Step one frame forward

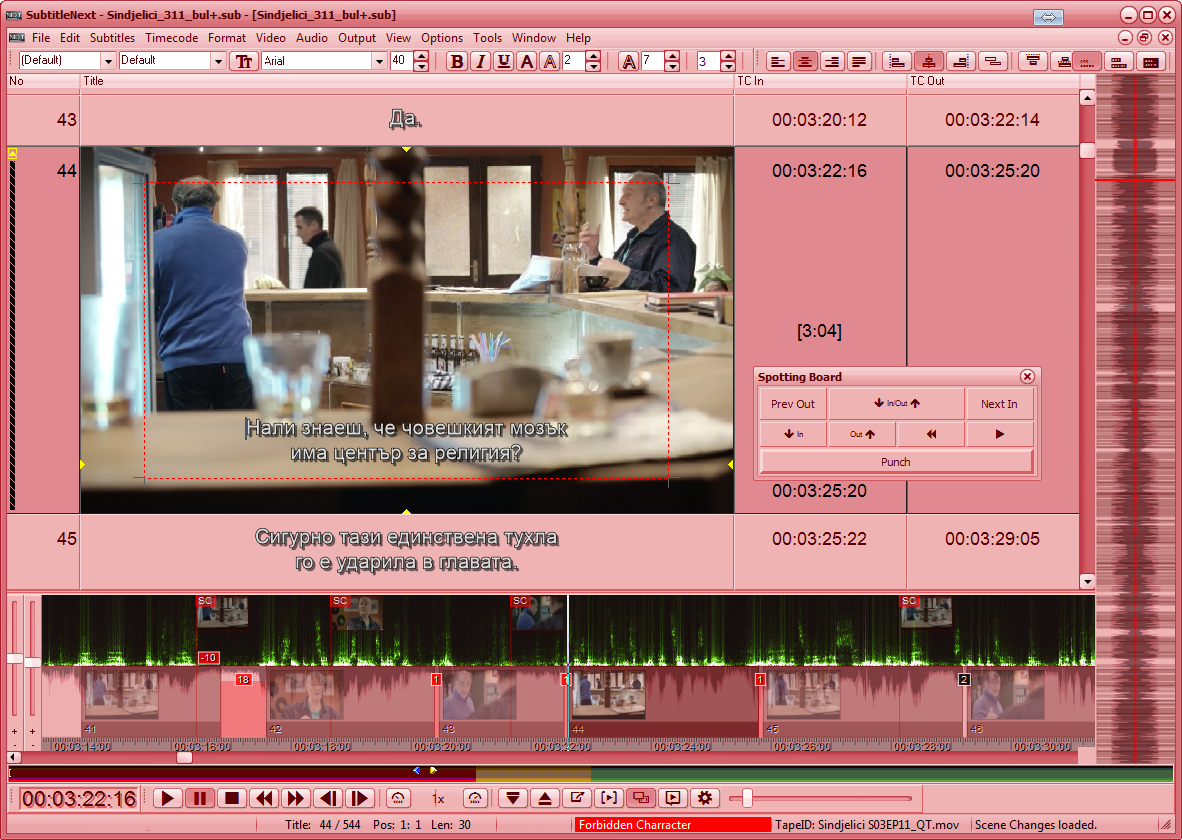coord(360,798)
